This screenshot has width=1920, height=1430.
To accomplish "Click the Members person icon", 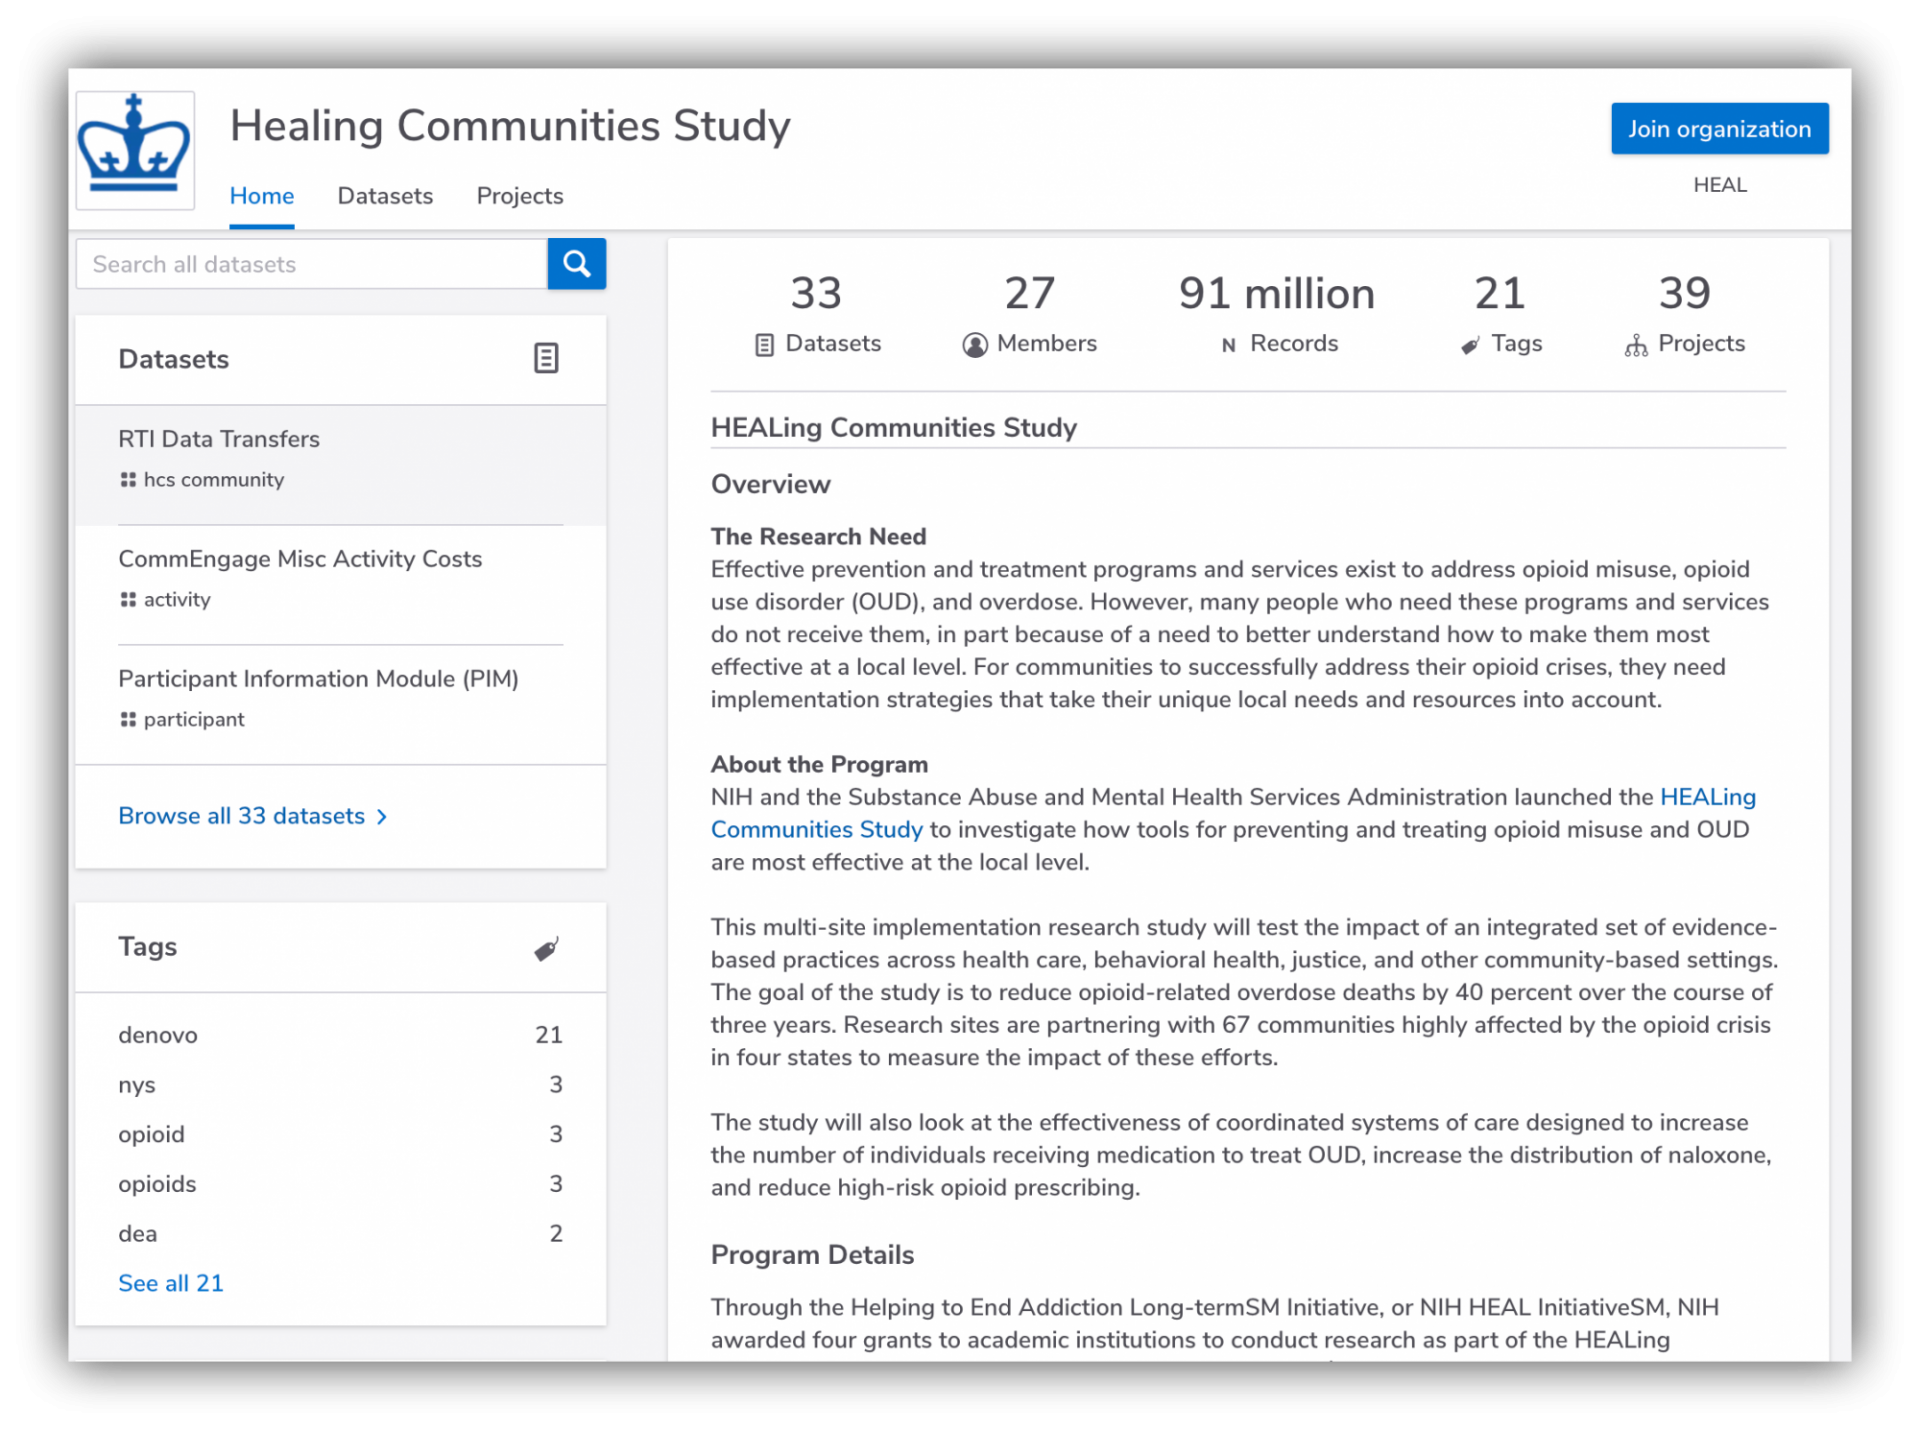I will tap(975, 345).
